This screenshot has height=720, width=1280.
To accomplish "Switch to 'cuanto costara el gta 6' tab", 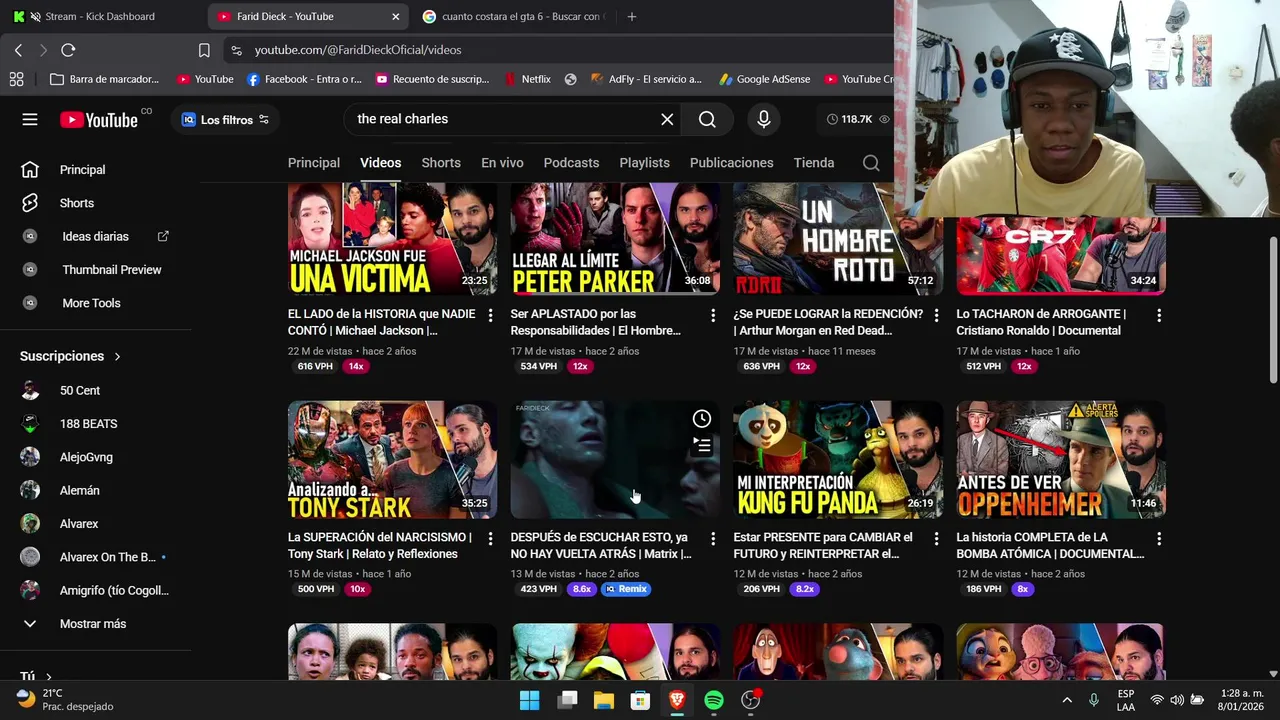I will [513, 16].
